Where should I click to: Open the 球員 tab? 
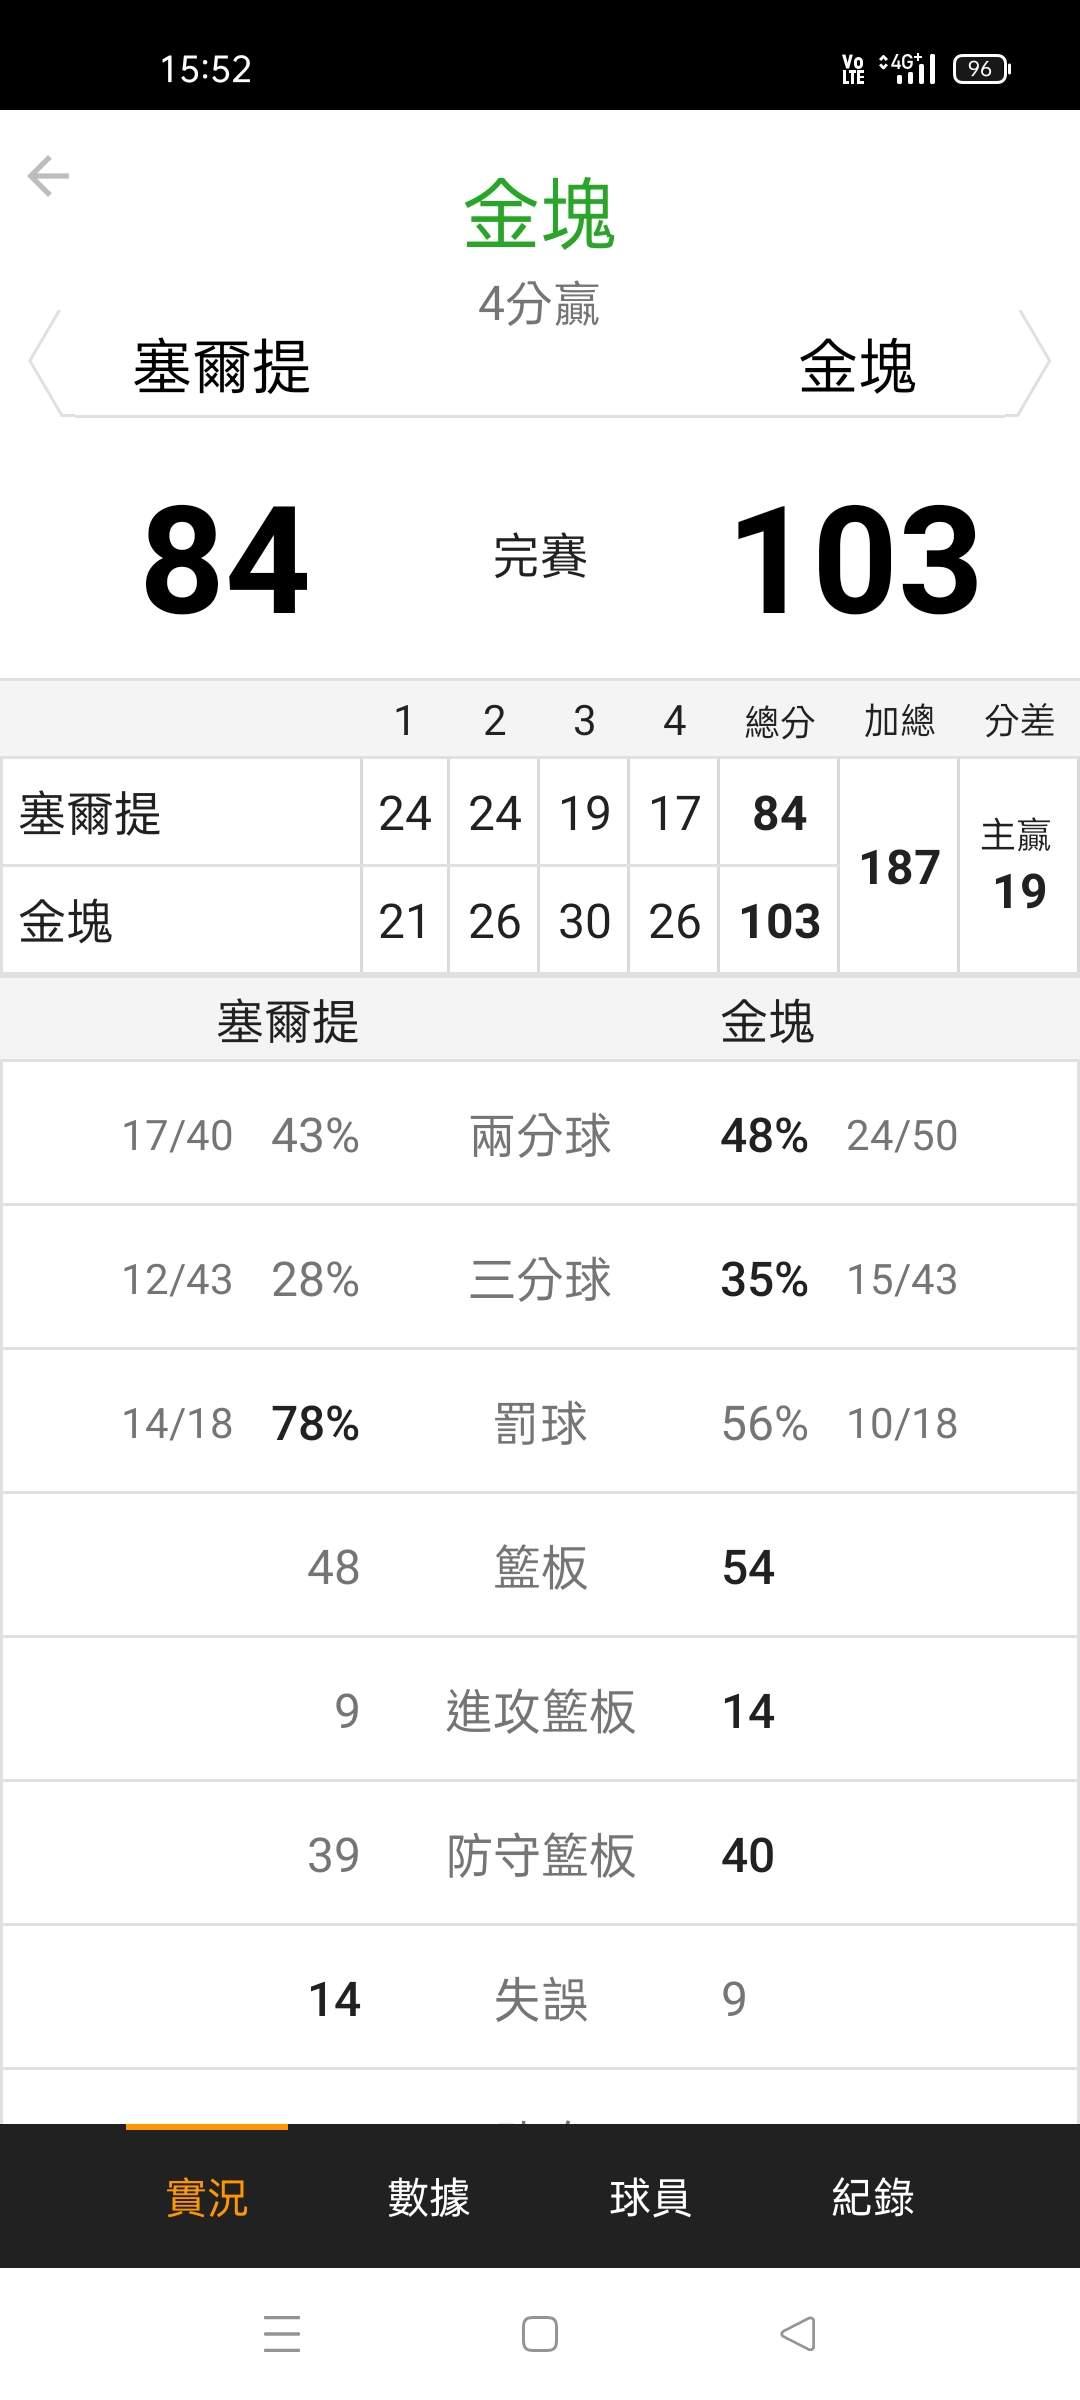tap(650, 2197)
